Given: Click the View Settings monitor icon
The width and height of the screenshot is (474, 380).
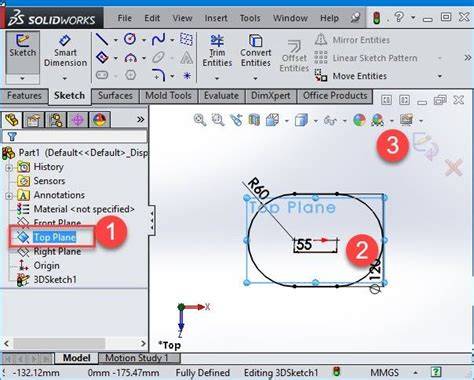Looking at the screenshot, I should (x=406, y=120).
